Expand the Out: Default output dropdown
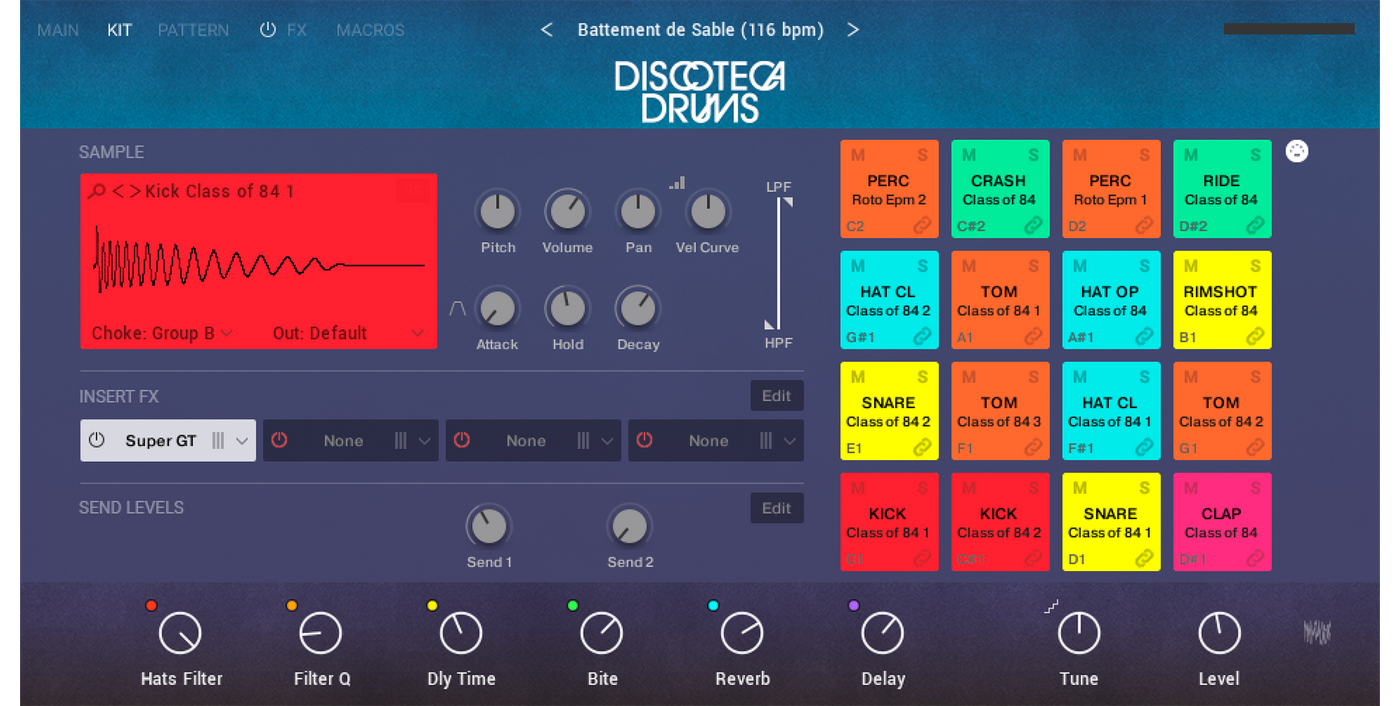 (x=349, y=333)
